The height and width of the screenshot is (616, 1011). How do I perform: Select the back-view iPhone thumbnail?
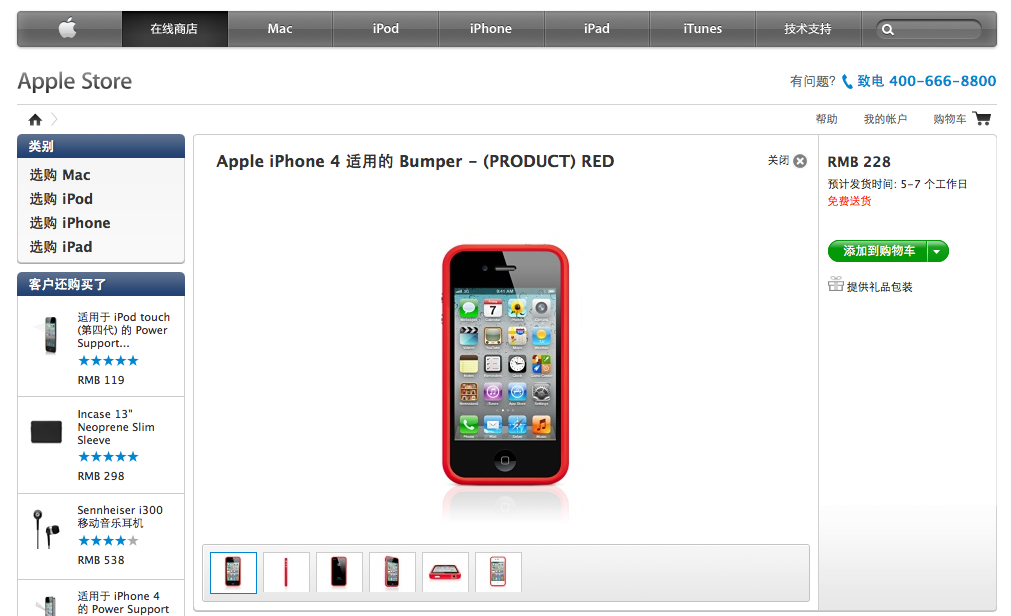coord(339,572)
